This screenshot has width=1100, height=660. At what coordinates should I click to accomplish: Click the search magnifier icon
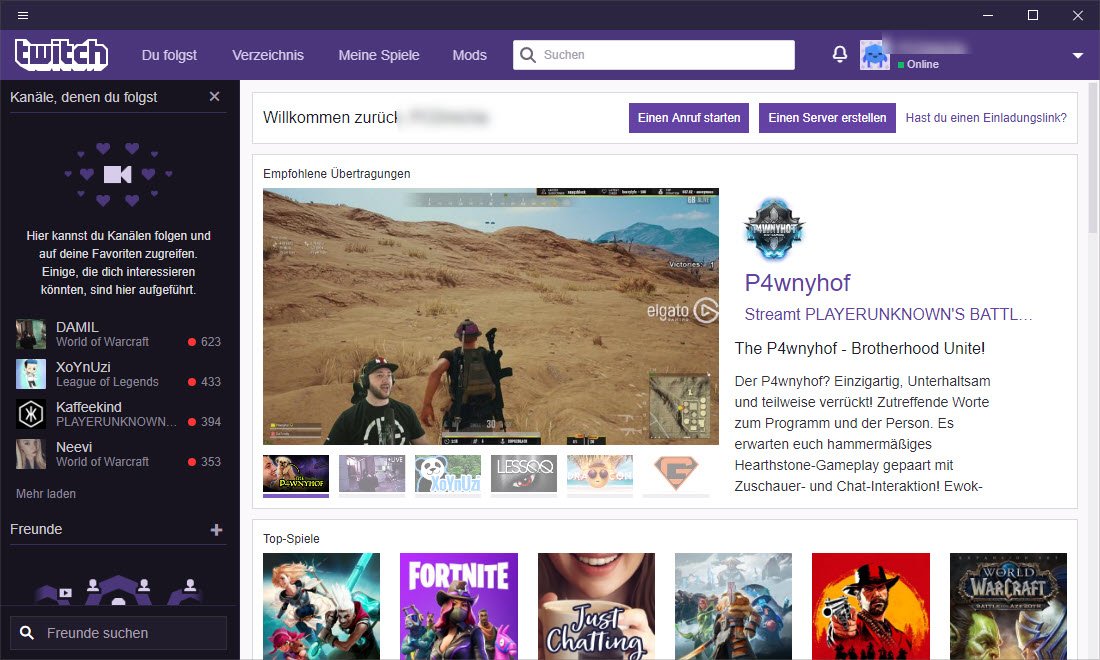528,55
